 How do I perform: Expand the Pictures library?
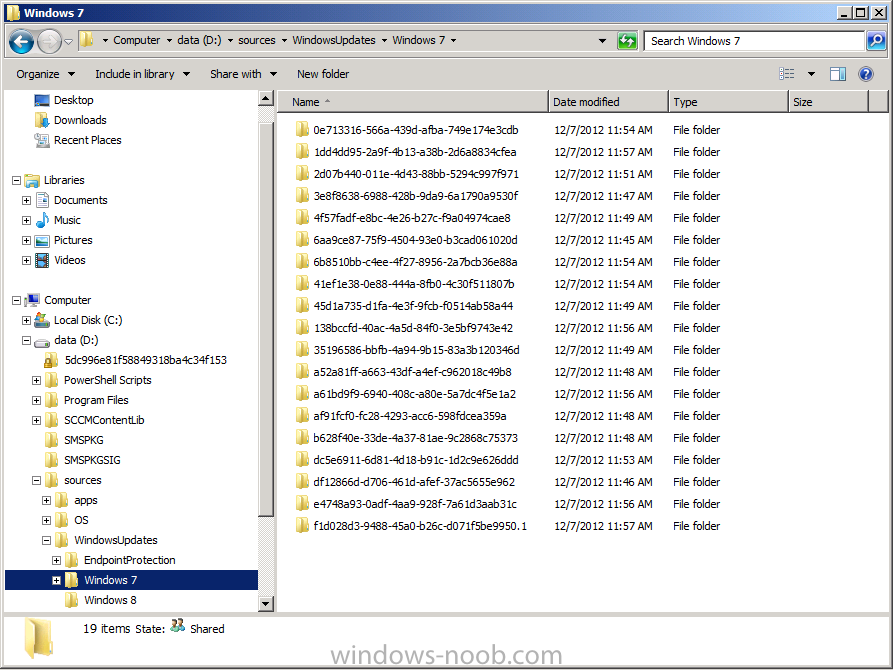(26, 240)
